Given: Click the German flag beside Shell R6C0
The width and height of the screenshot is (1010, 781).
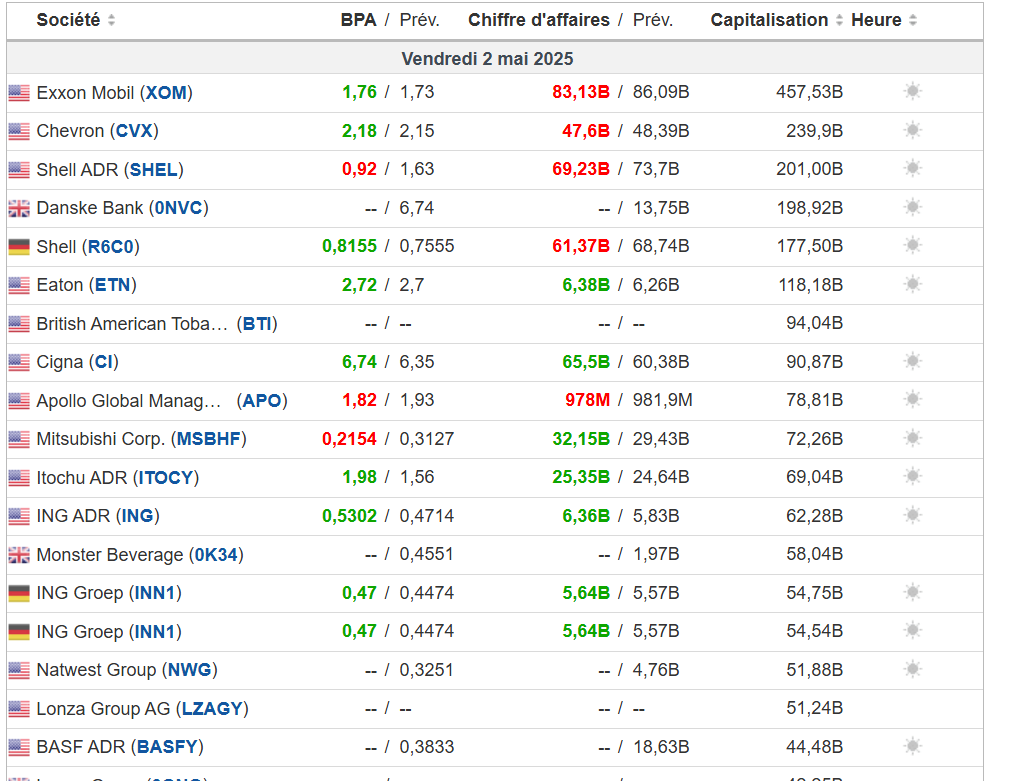Looking at the screenshot, I should (x=19, y=247).
